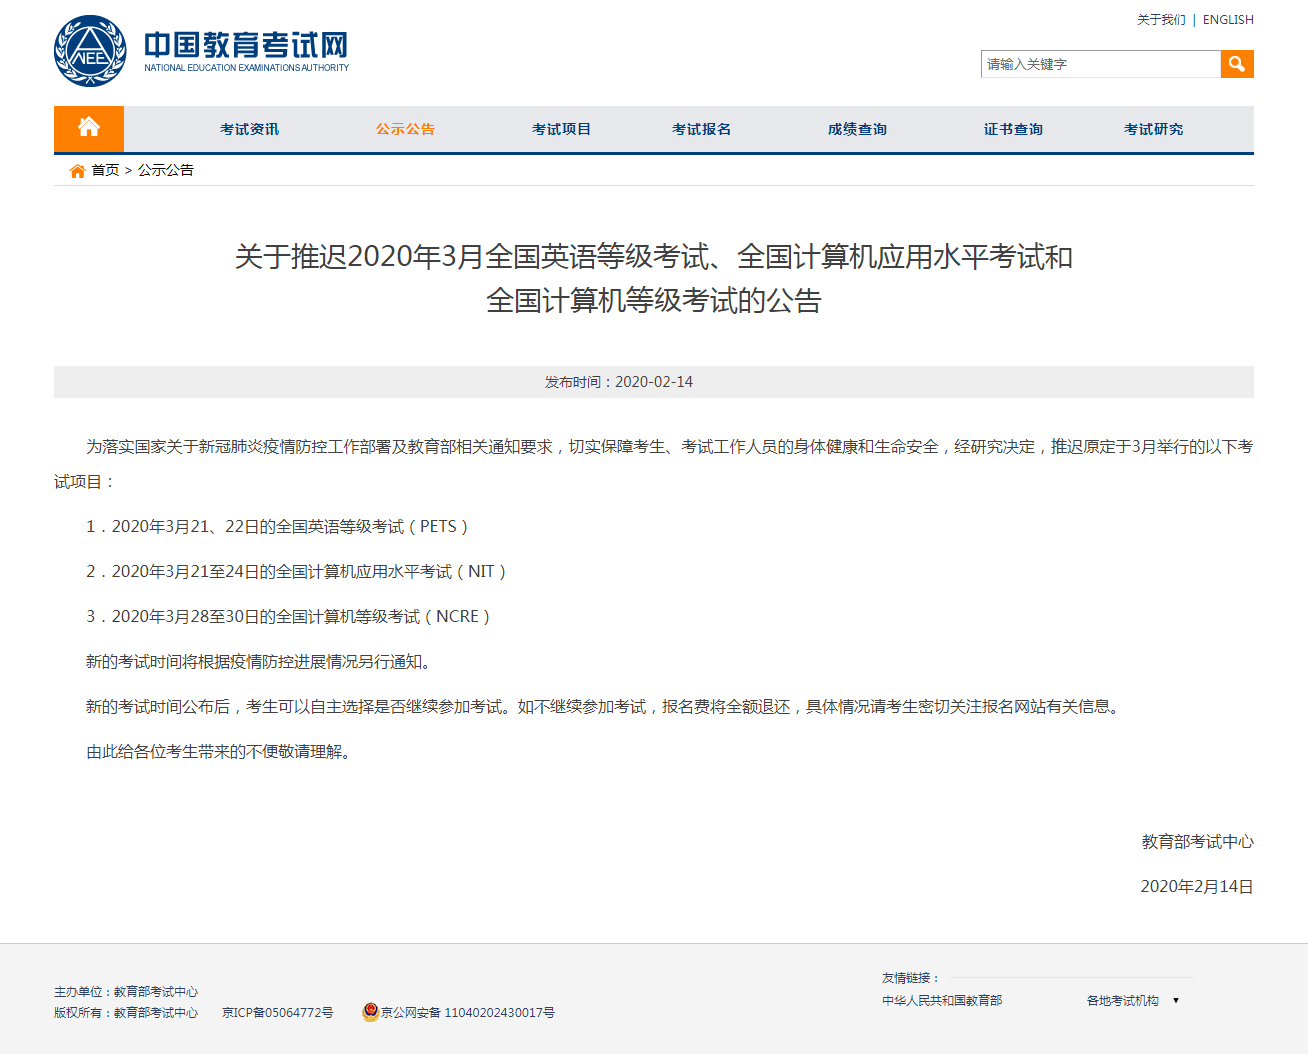Open the 考试研究 menu item
Viewport: 1308px width, 1054px height.
point(1153,129)
